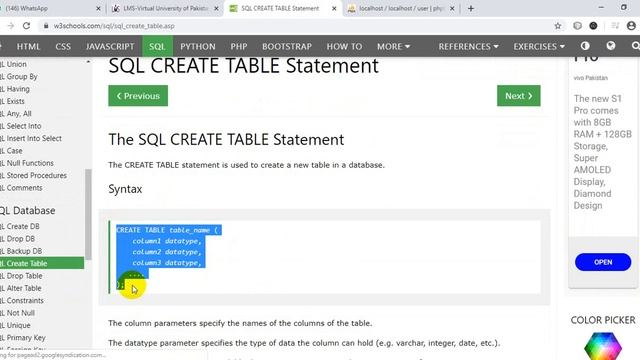Open SQL Null Functions in the sidebar
Viewport: 640px width, 360px height.
pyautogui.click(x=41, y=163)
